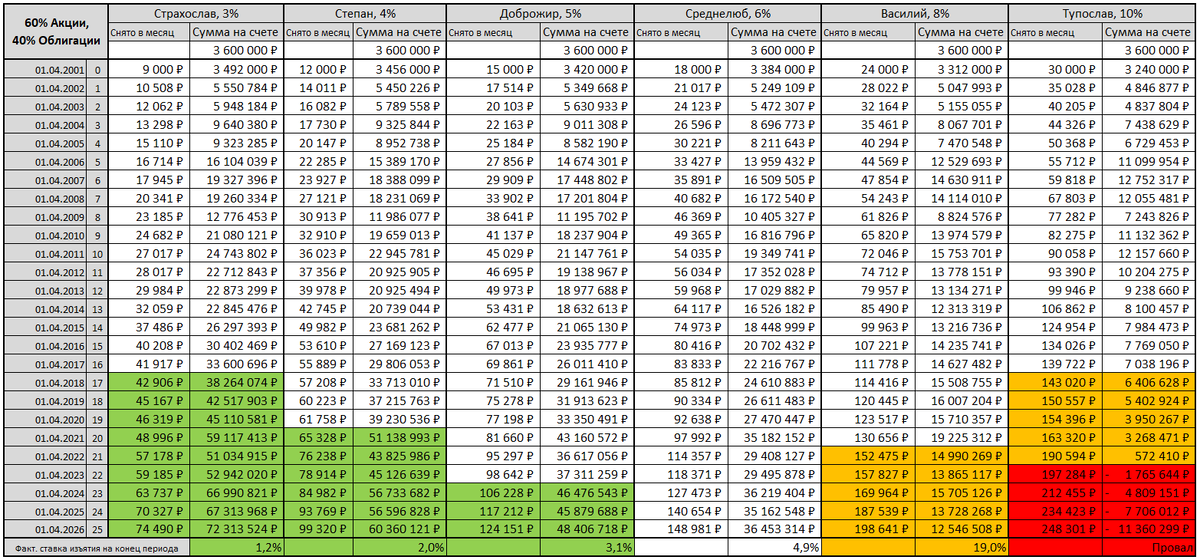Select the green cell "106 228 ₽"
The height and width of the screenshot is (560, 1200).
[493, 491]
